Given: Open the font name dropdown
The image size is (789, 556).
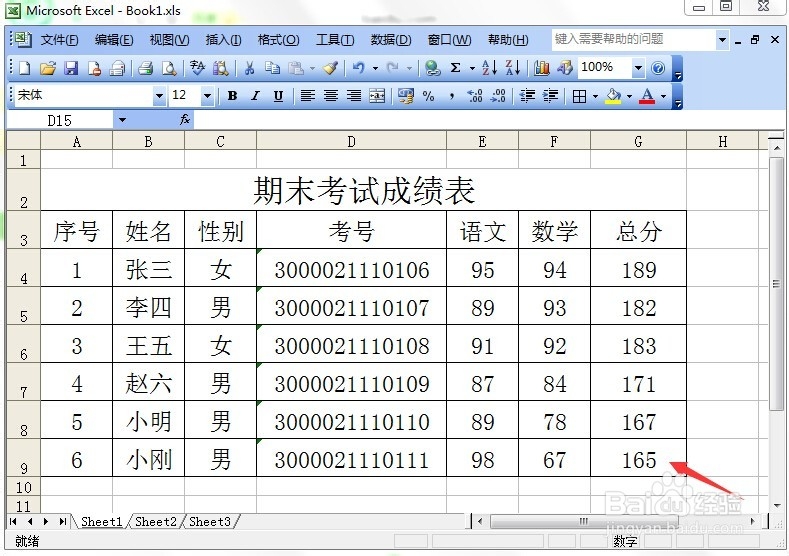Looking at the screenshot, I should [159, 96].
